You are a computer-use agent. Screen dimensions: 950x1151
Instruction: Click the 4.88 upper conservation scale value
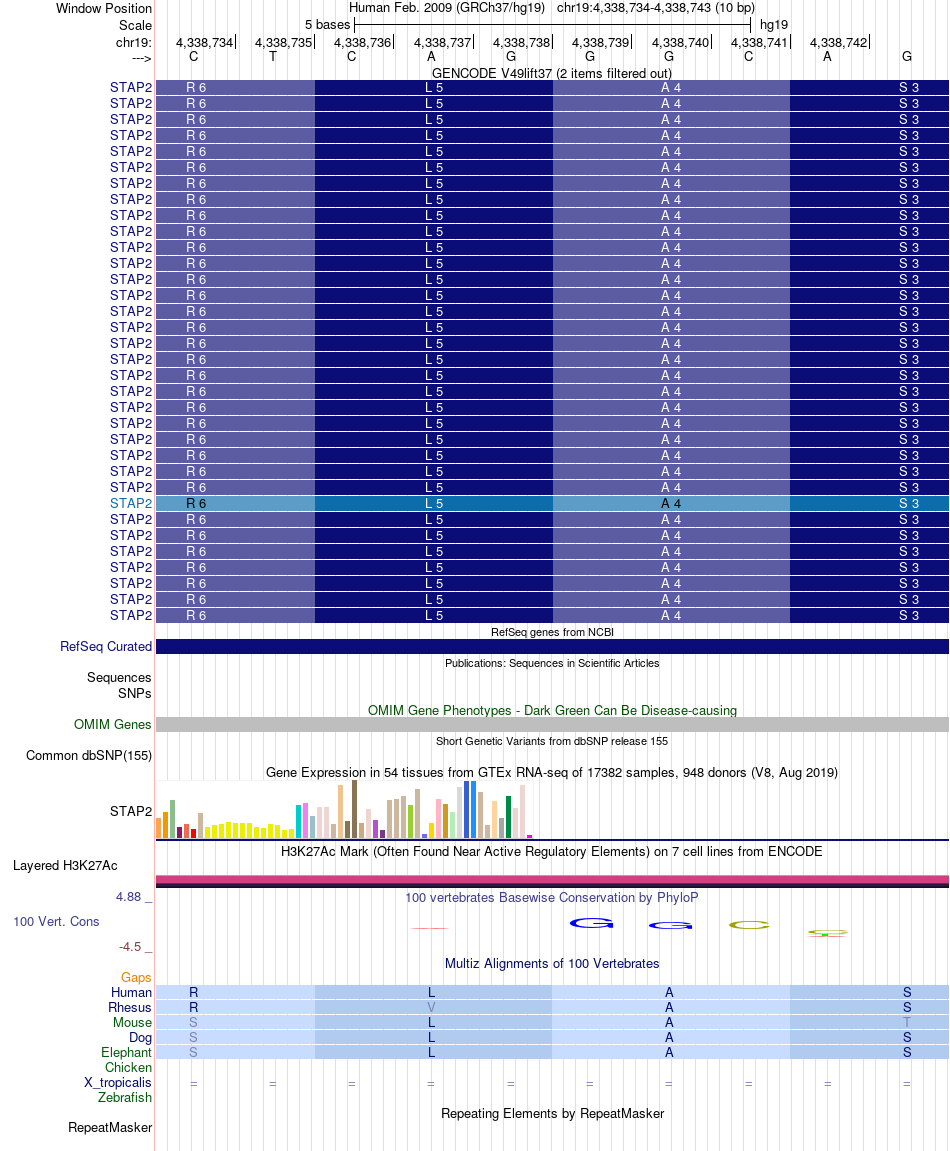click(128, 897)
